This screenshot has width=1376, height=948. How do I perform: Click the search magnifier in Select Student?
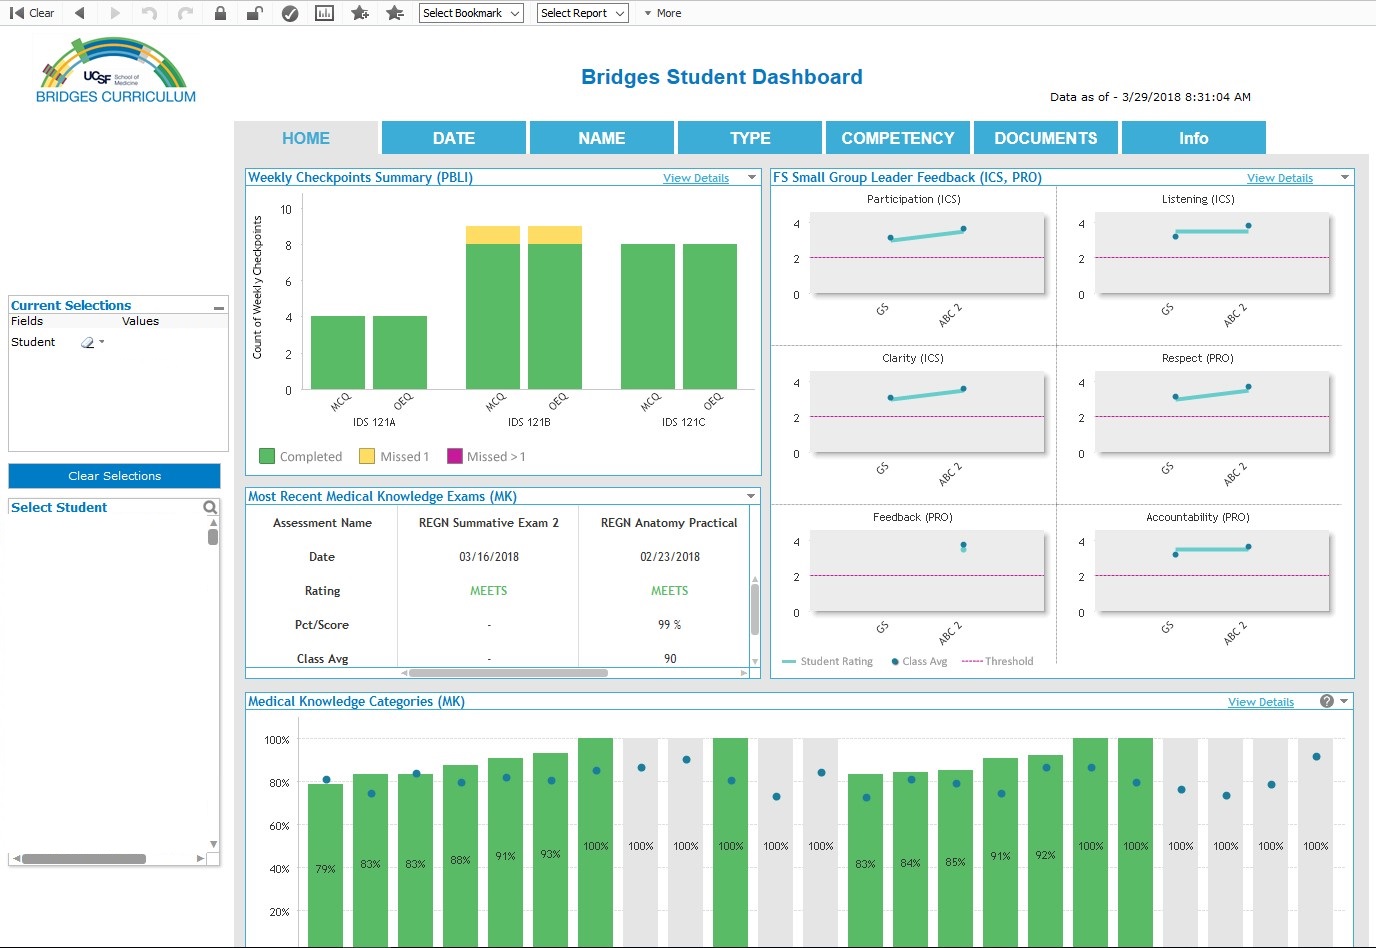(x=210, y=508)
